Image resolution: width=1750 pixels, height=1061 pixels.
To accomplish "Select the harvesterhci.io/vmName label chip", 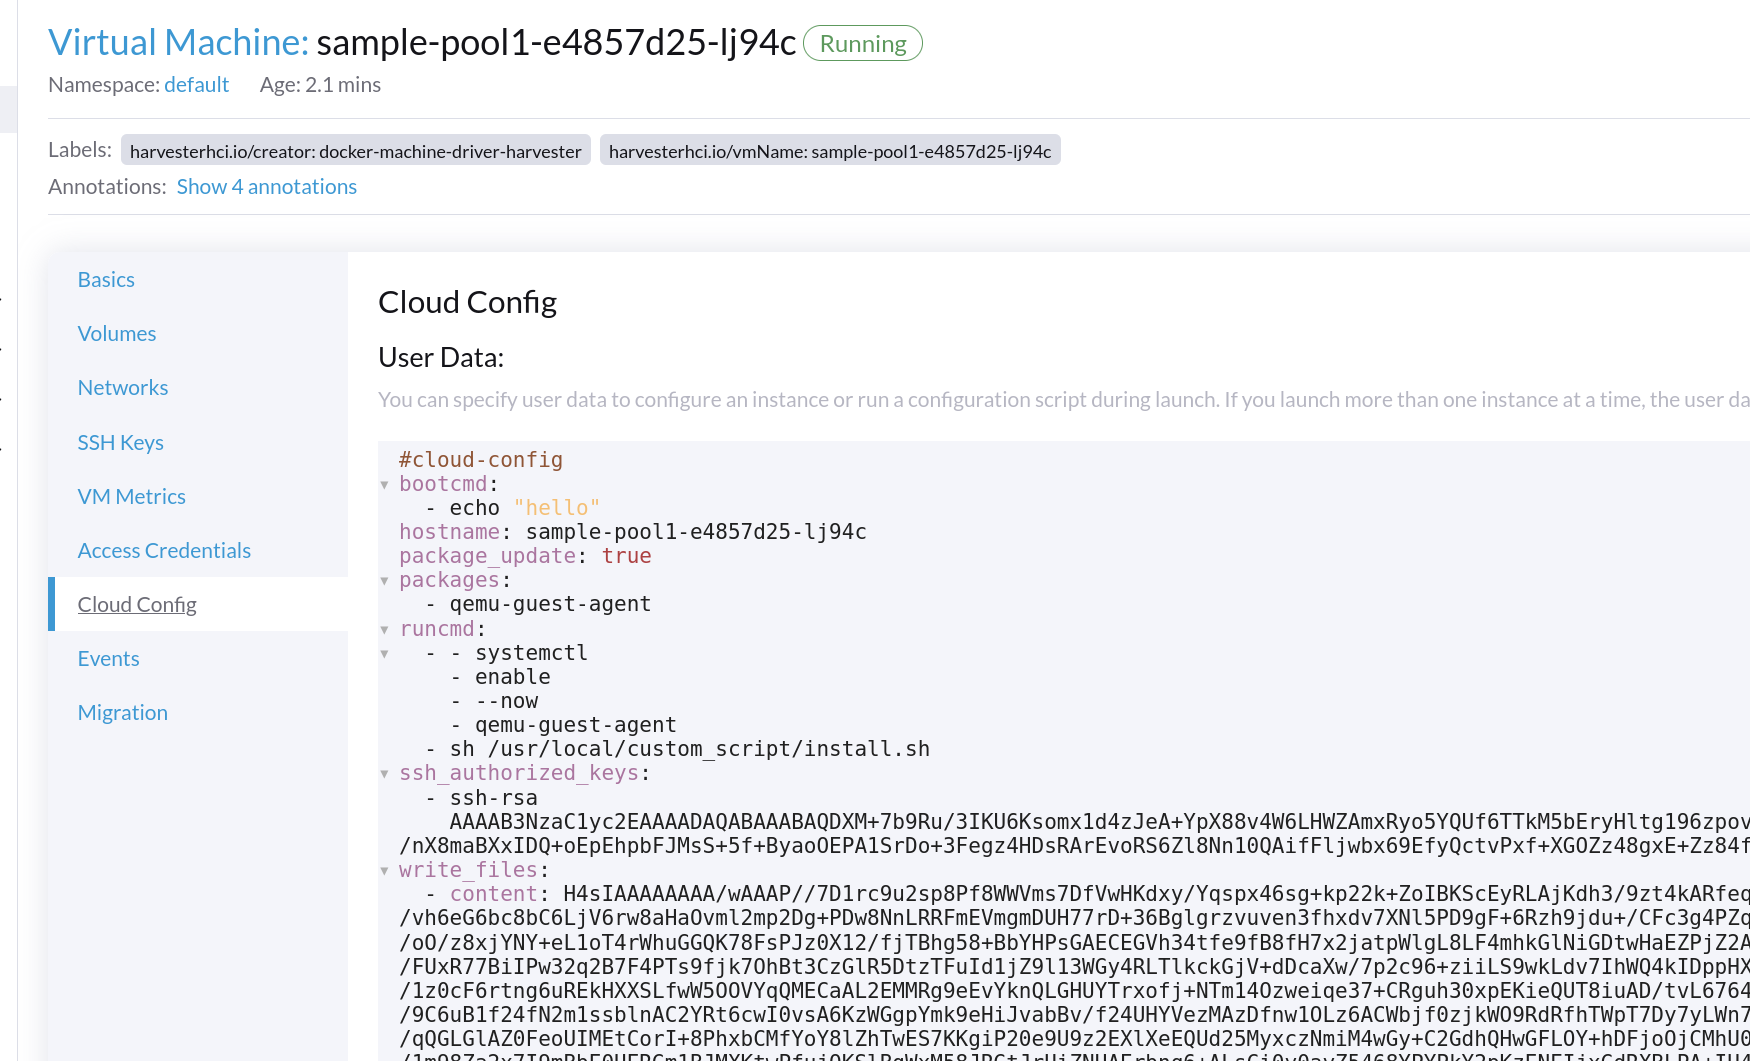I will pos(830,150).
